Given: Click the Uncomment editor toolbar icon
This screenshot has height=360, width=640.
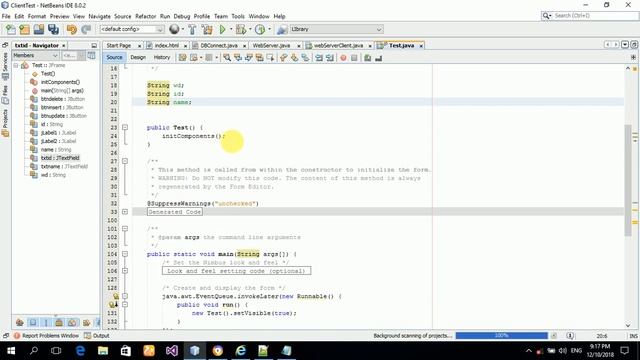Looking at the screenshot, I should click(378, 58).
